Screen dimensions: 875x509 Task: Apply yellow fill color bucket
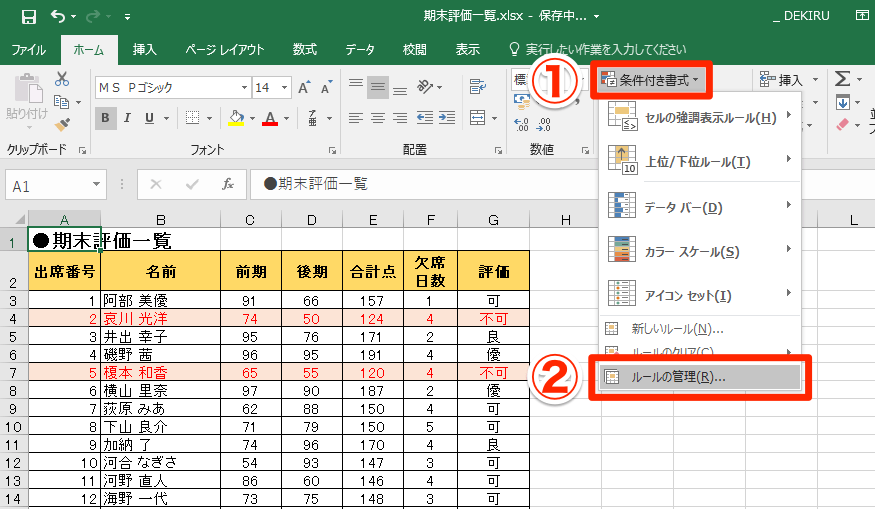pos(236,118)
